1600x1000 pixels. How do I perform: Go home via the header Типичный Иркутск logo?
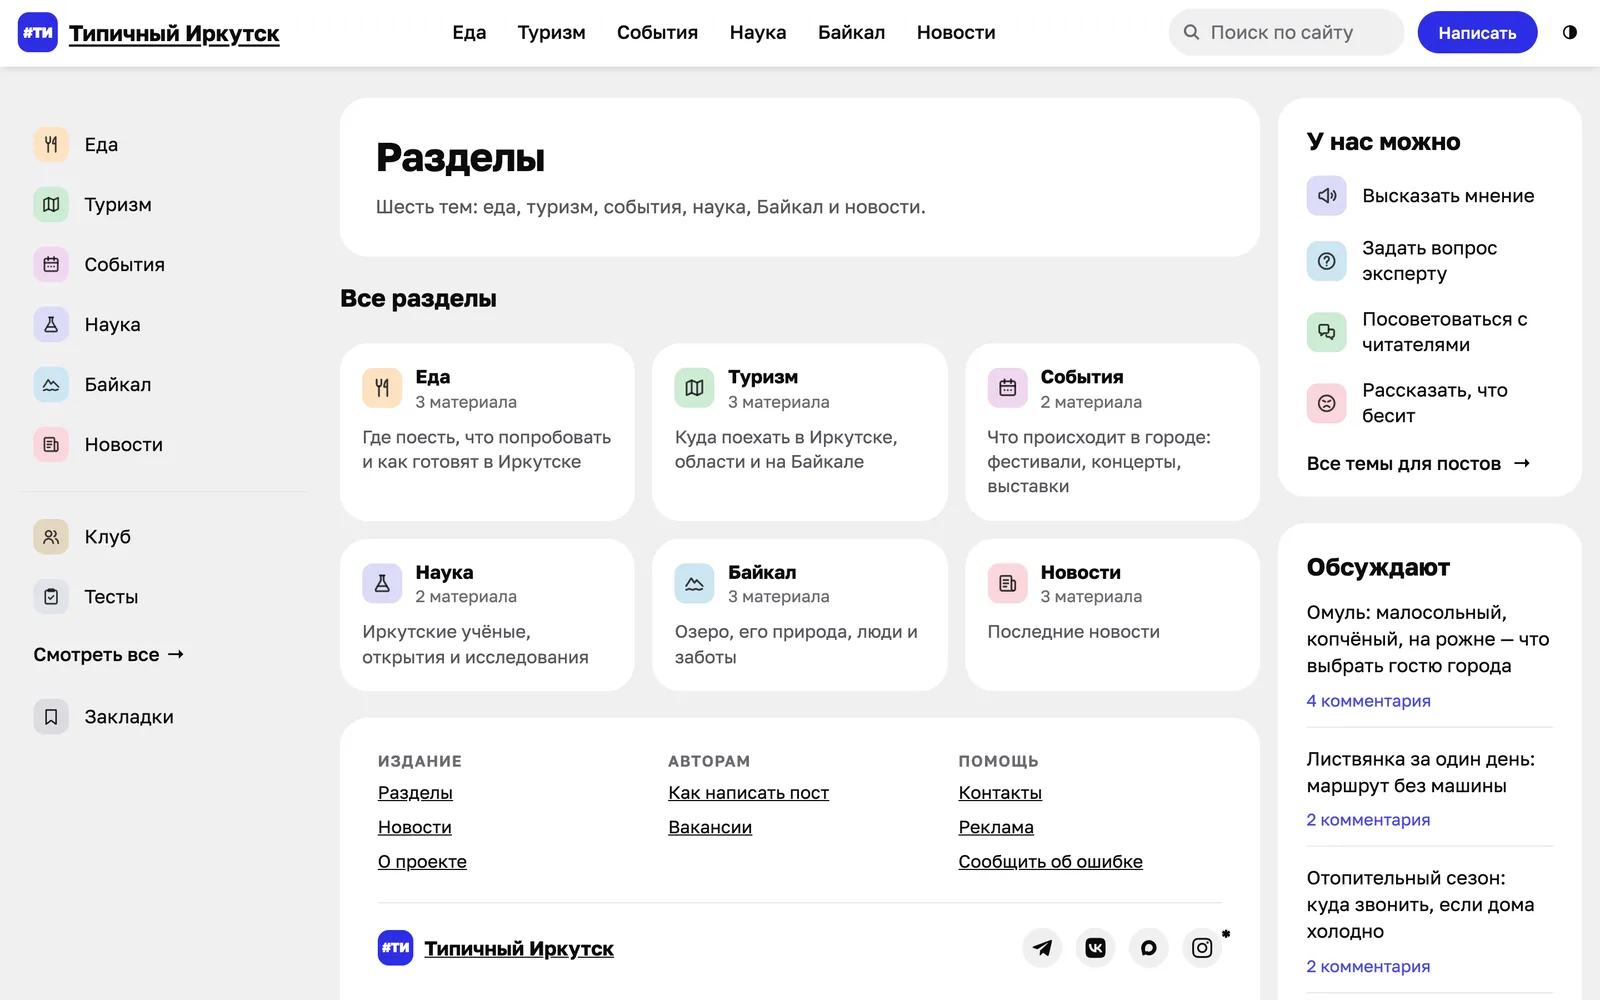[149, 33]
